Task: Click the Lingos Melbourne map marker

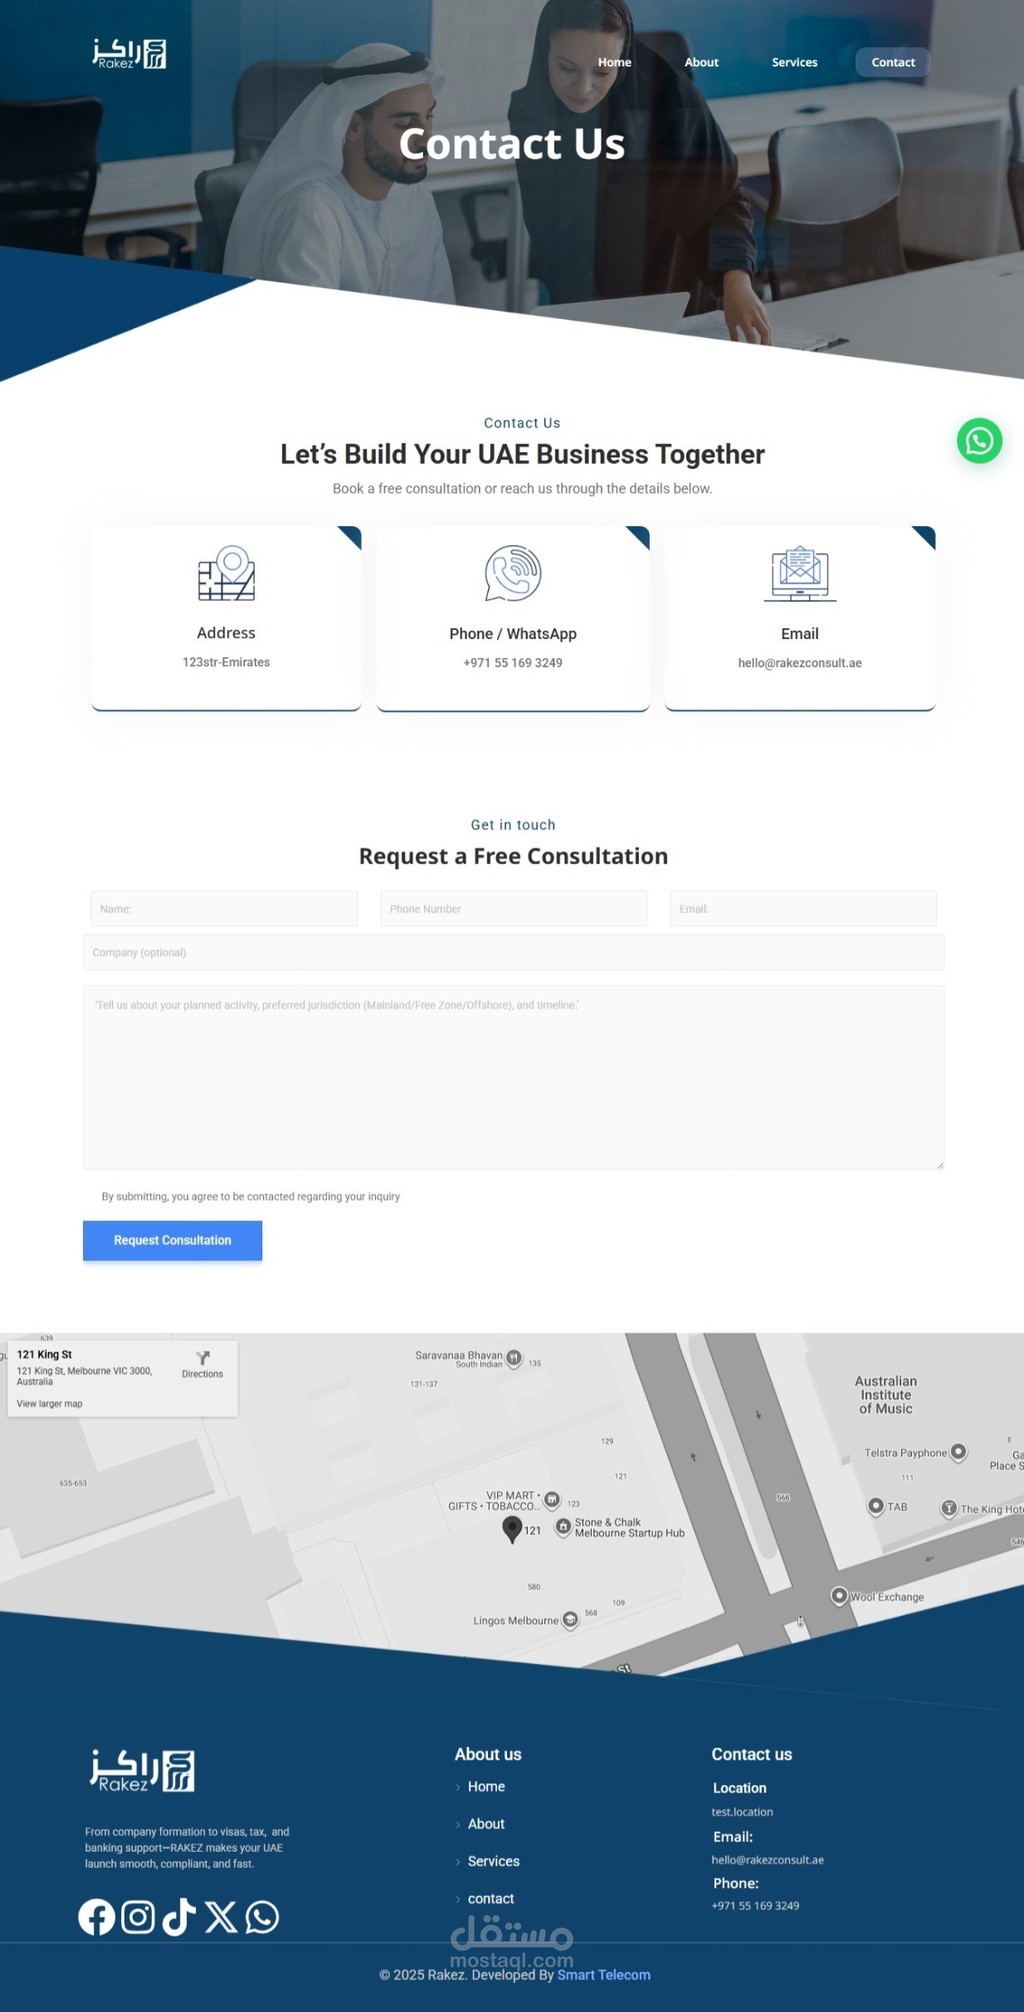Action: 570,1620
